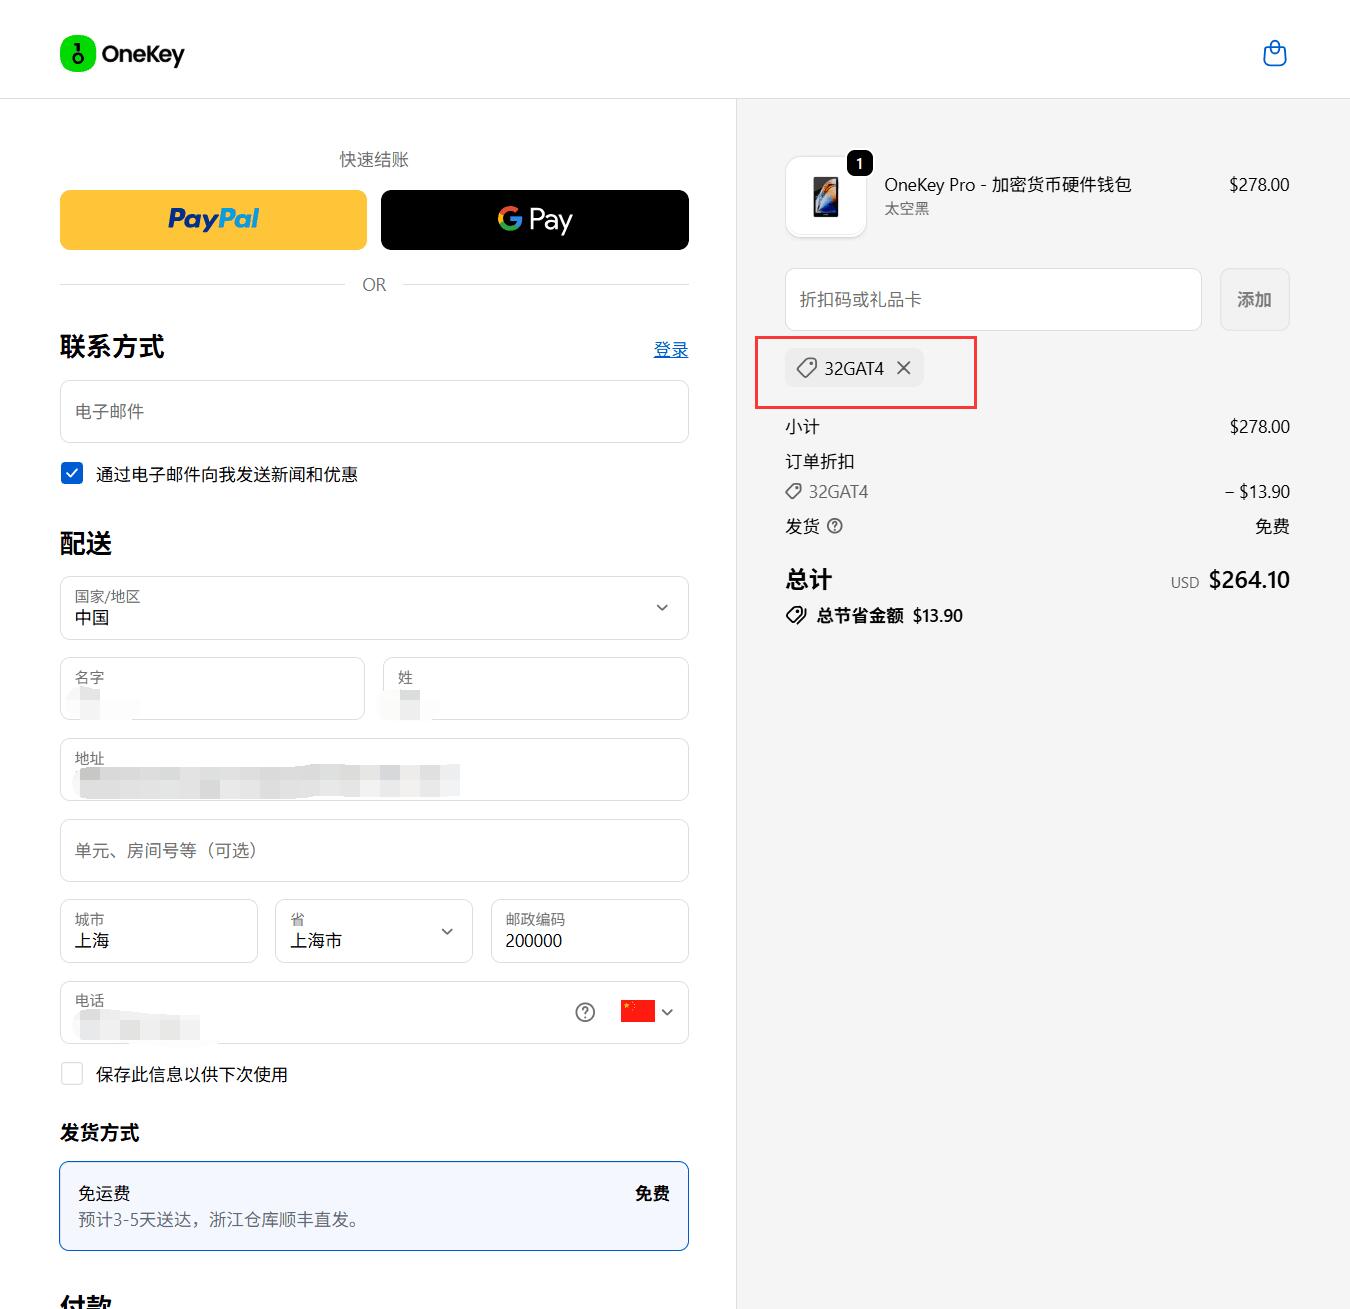Click the OneKey logo in header
Image resolution: width=1350 pixels, height=1309 pixels.
(123, 54)
